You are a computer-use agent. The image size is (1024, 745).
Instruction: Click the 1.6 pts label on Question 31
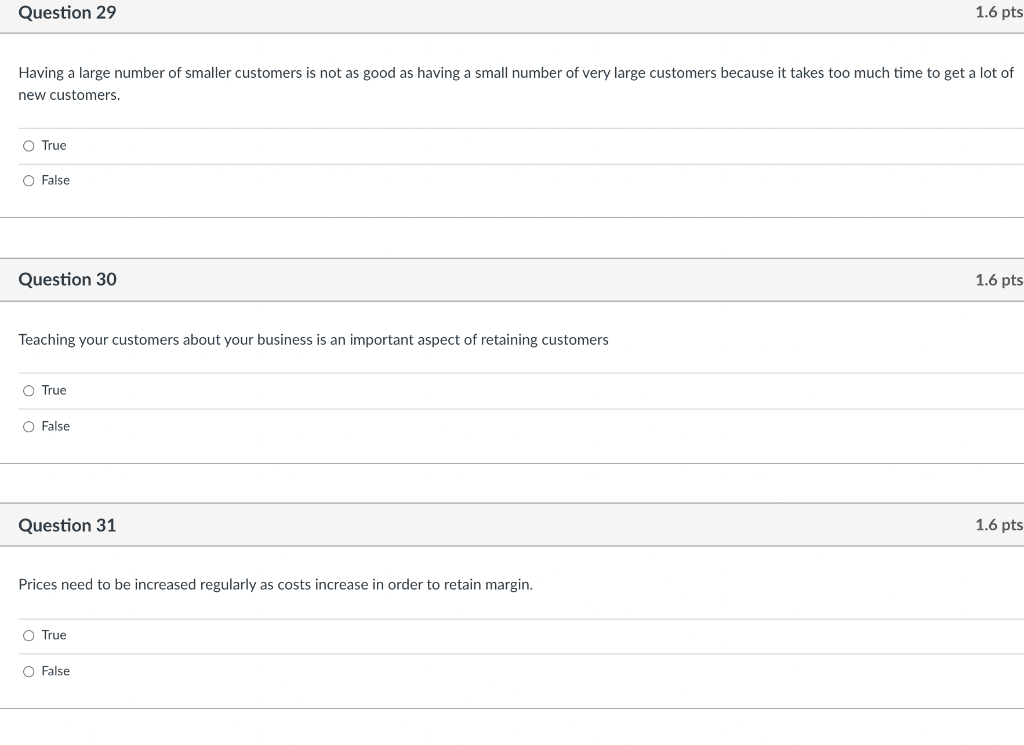coord(998,525)
